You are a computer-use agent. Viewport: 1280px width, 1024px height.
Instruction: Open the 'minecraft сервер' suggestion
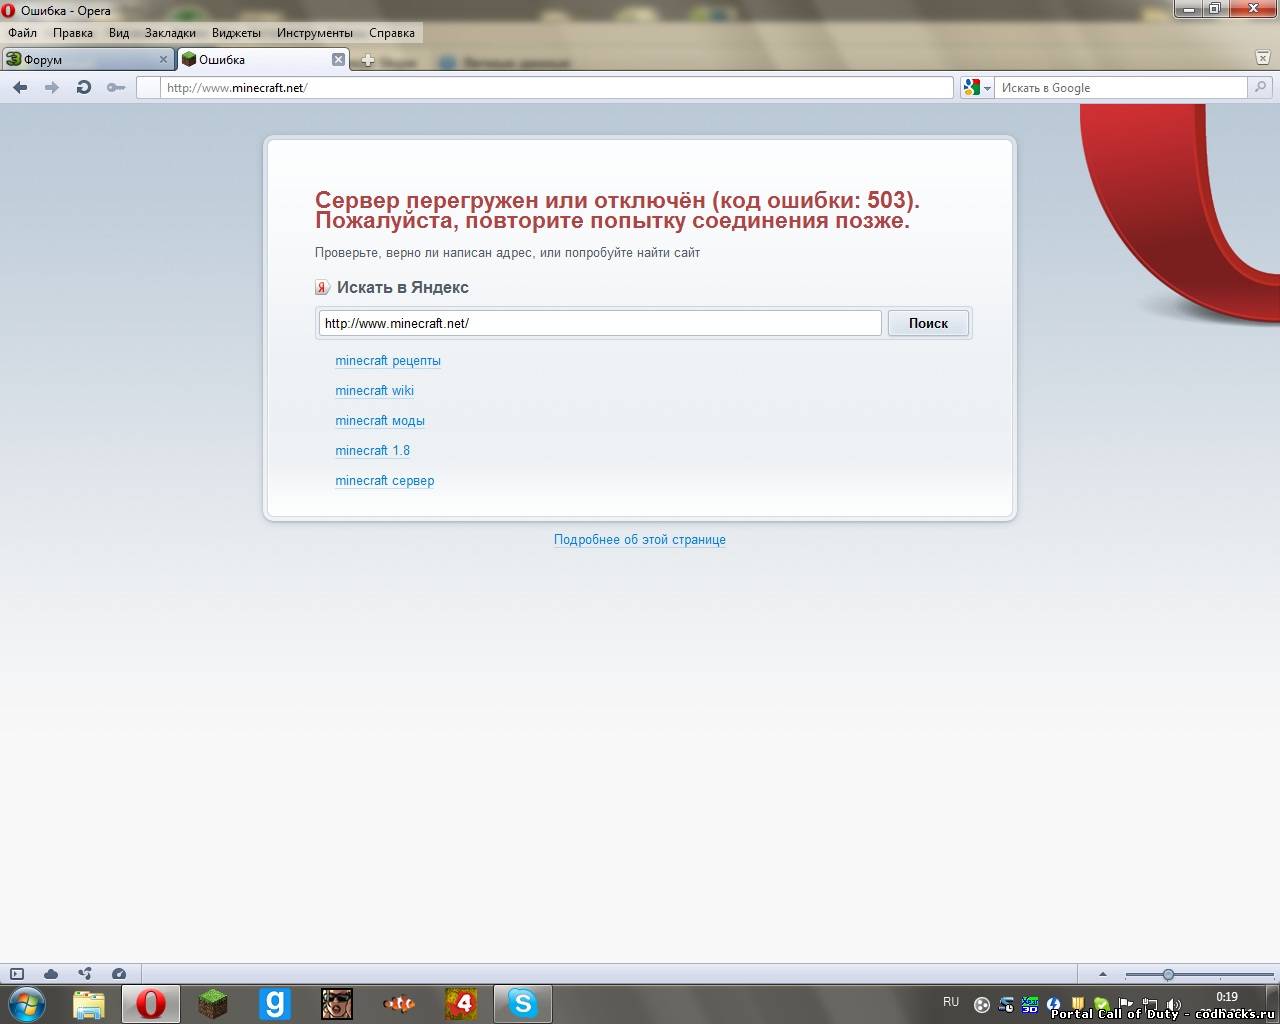[x=385, y=481]
